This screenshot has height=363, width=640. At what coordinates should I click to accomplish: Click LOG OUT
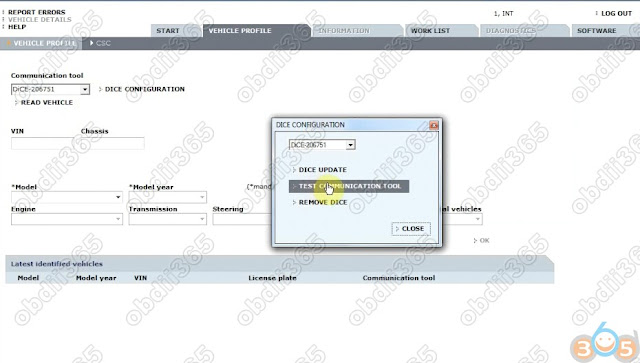[x=616, y=13]
